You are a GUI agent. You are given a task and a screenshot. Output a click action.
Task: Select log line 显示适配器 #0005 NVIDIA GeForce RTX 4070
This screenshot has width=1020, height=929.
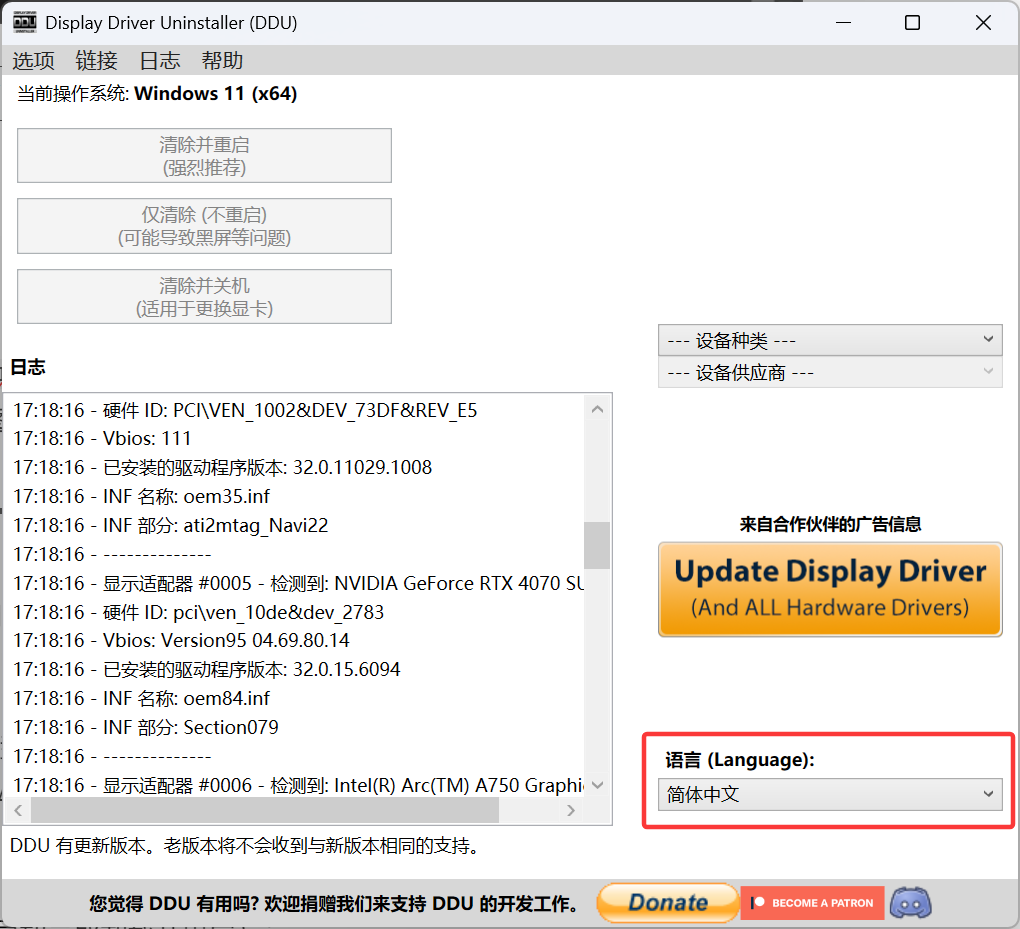298,583
